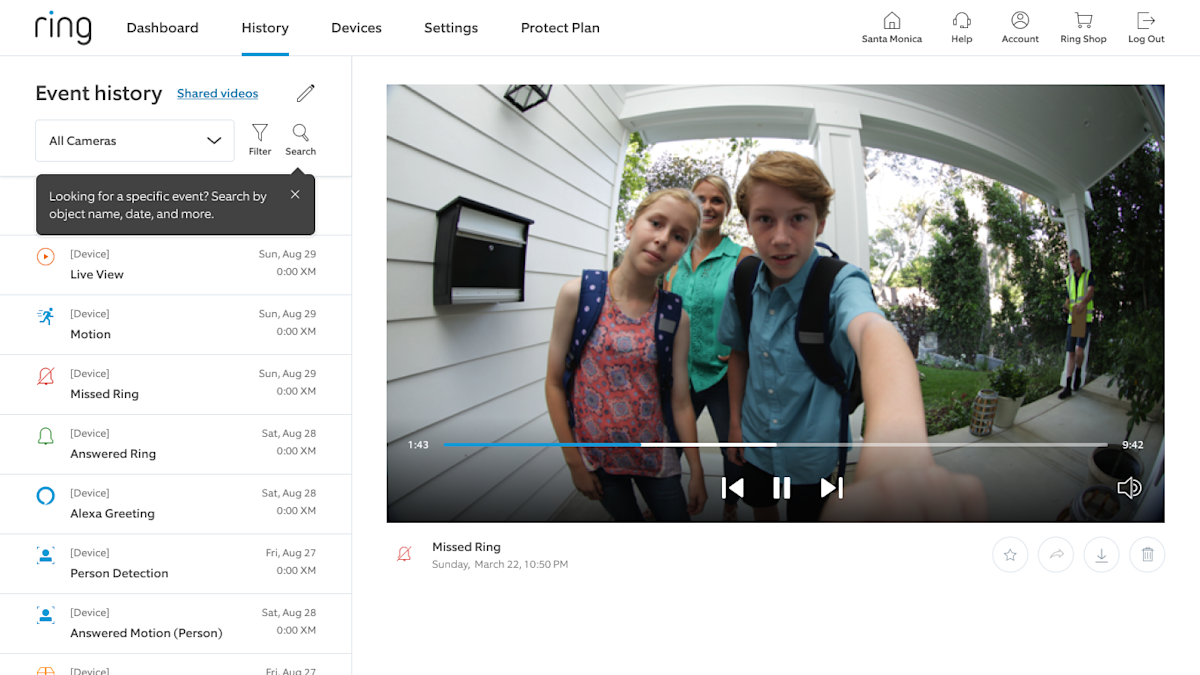This screenshot has height=675, width=1200.
Task: Share the current video with arrow icon
Action: 1056,555
